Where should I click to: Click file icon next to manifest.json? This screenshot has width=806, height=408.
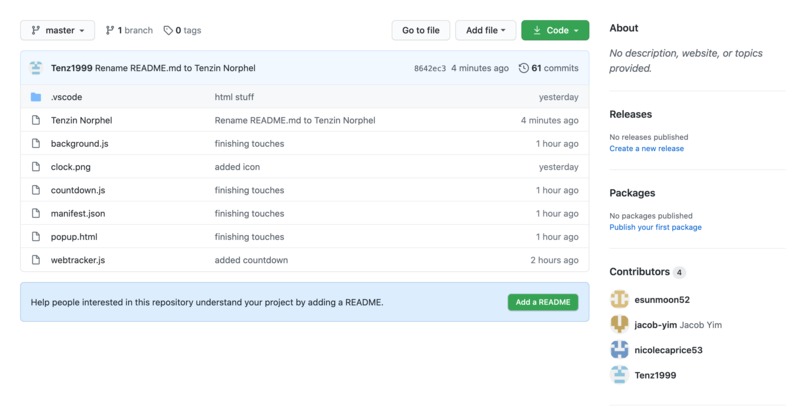pos(35,213)
